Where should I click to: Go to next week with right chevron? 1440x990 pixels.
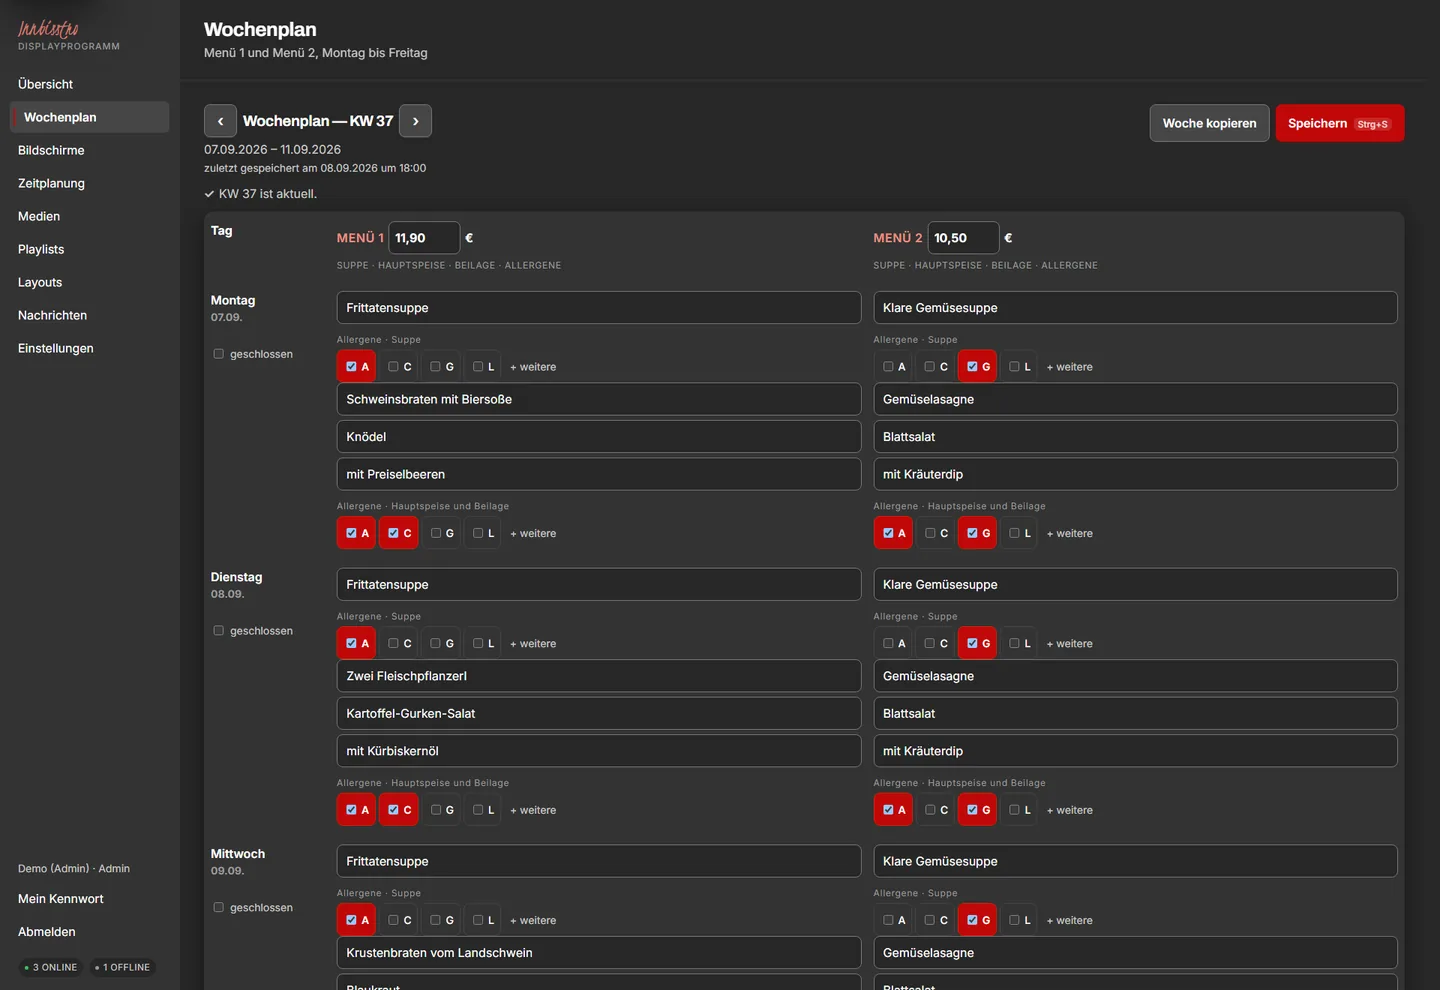[415, 121]
